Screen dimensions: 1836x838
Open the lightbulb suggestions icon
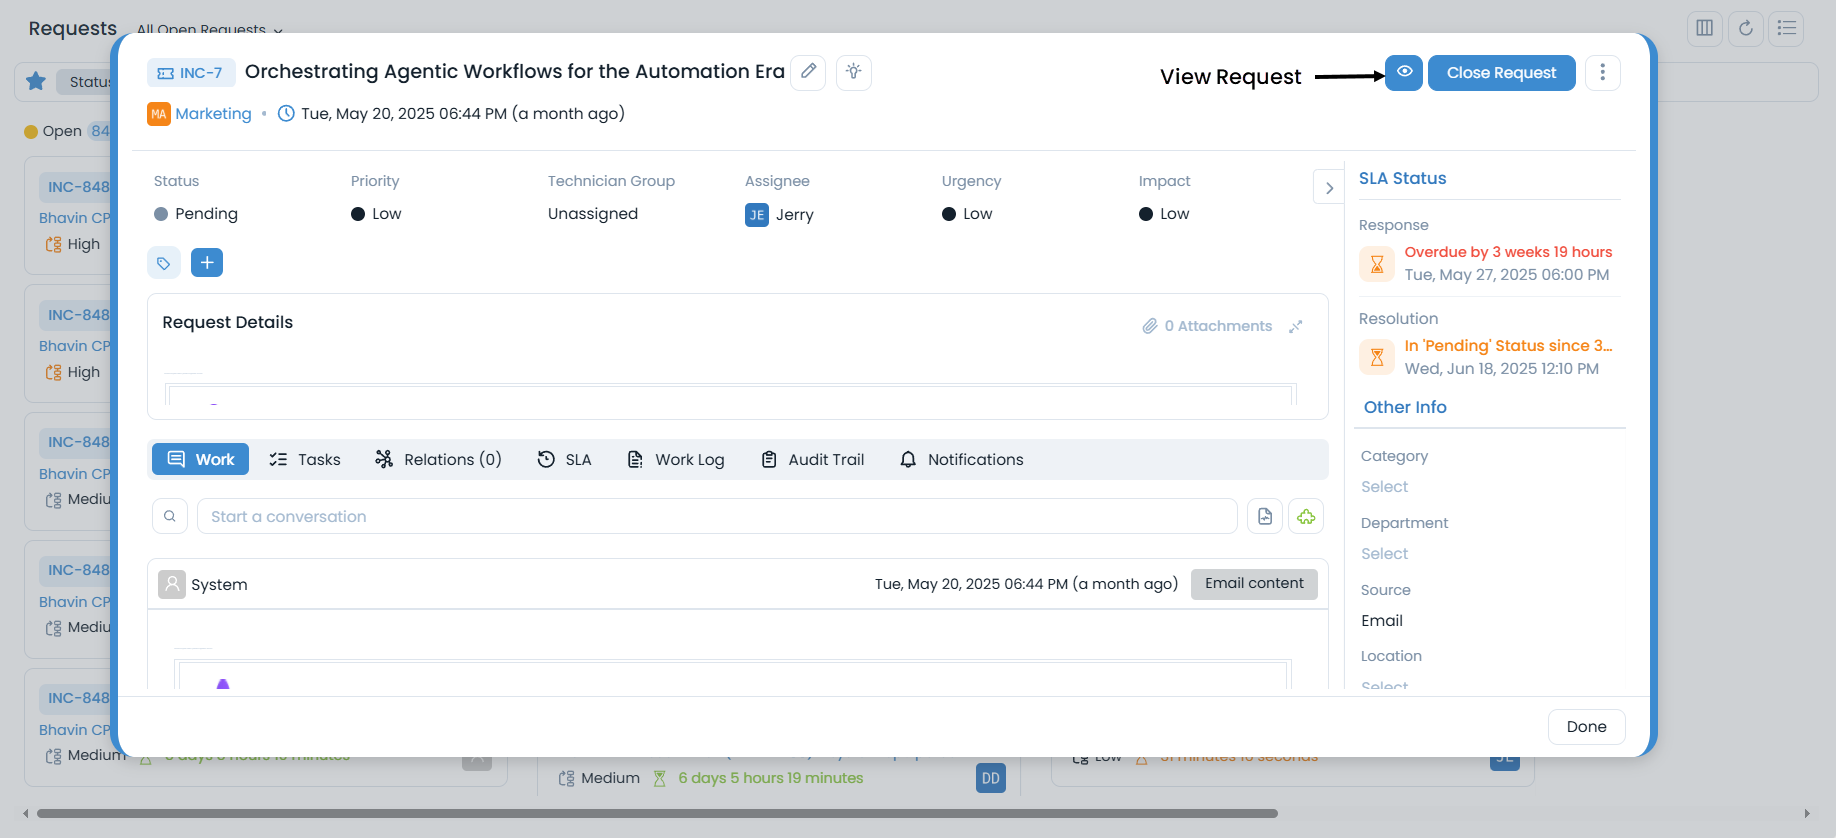coord(853,72)
